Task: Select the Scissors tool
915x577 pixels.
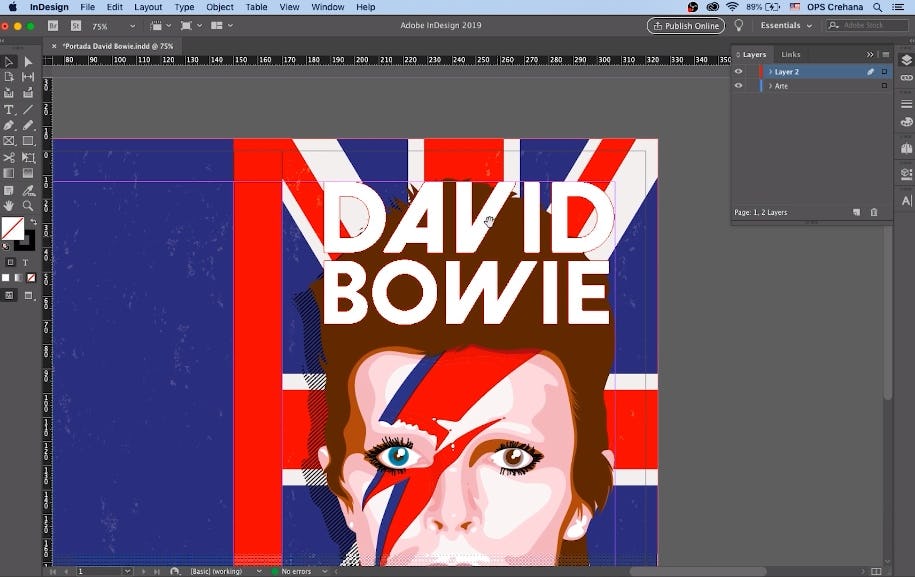Action: tap(9, 158)
